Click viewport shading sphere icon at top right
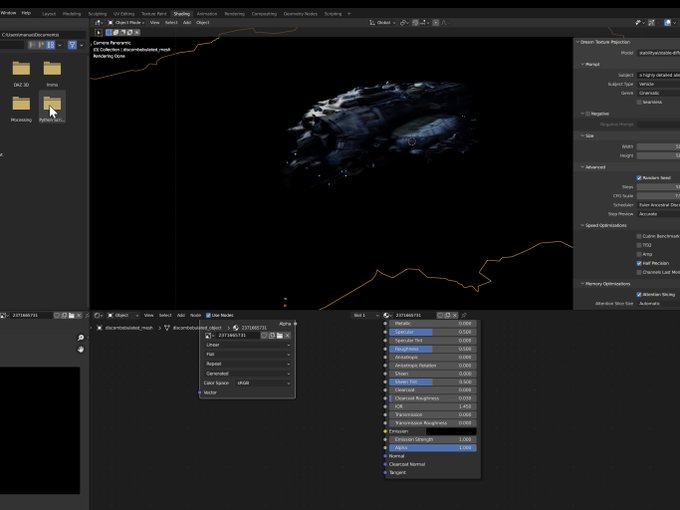This screenshot has width=680, height=510. pyautogui.click(x=667, y=23)
